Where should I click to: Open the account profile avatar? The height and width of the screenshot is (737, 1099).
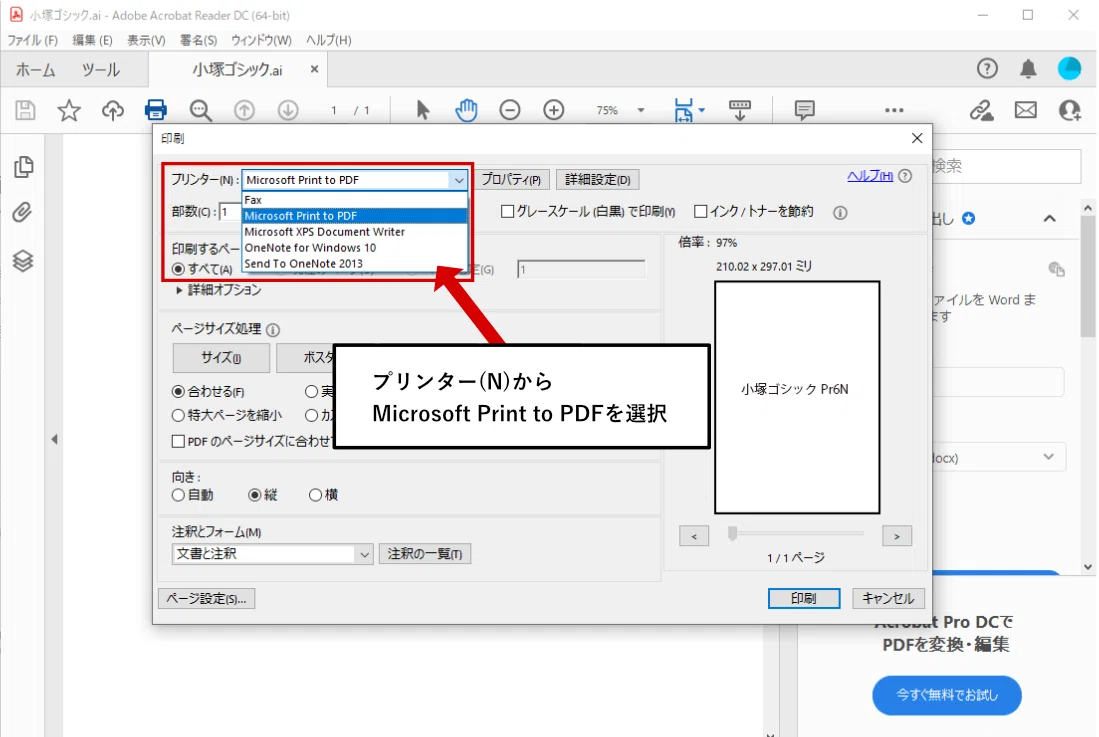(x=1070, y=69)
